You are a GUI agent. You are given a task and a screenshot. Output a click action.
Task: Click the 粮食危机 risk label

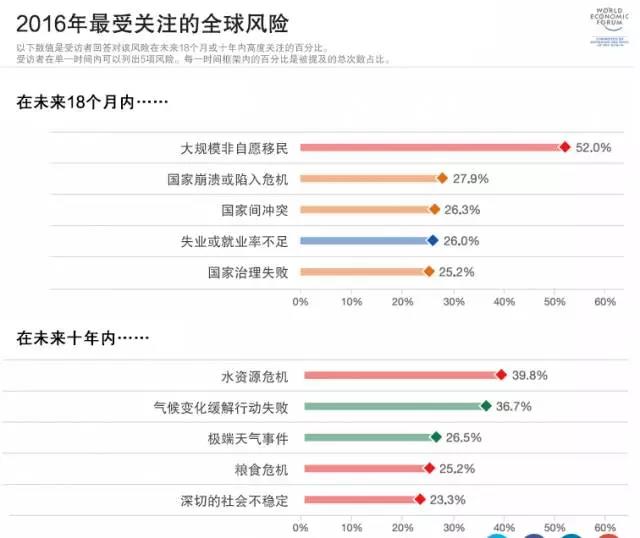tap(261, 468)
